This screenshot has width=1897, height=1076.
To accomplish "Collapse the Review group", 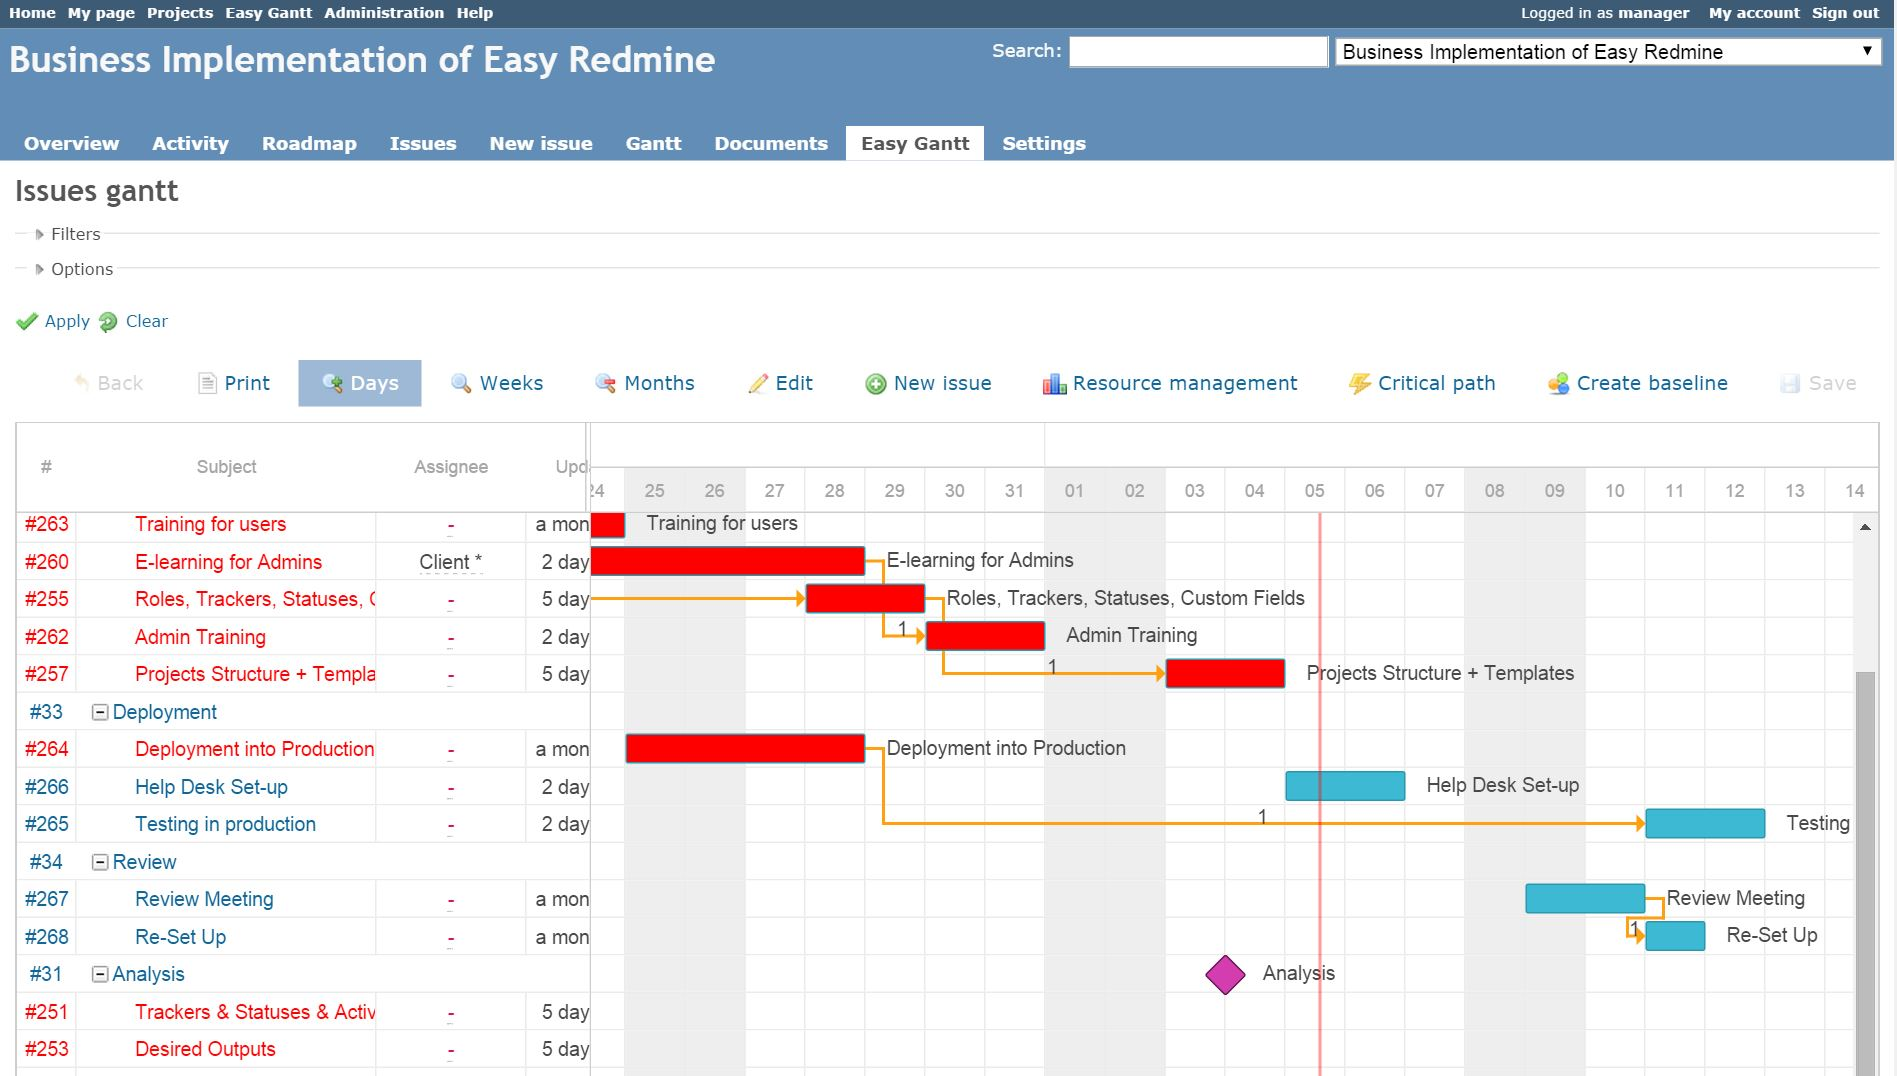I will [x=98, y=861].
